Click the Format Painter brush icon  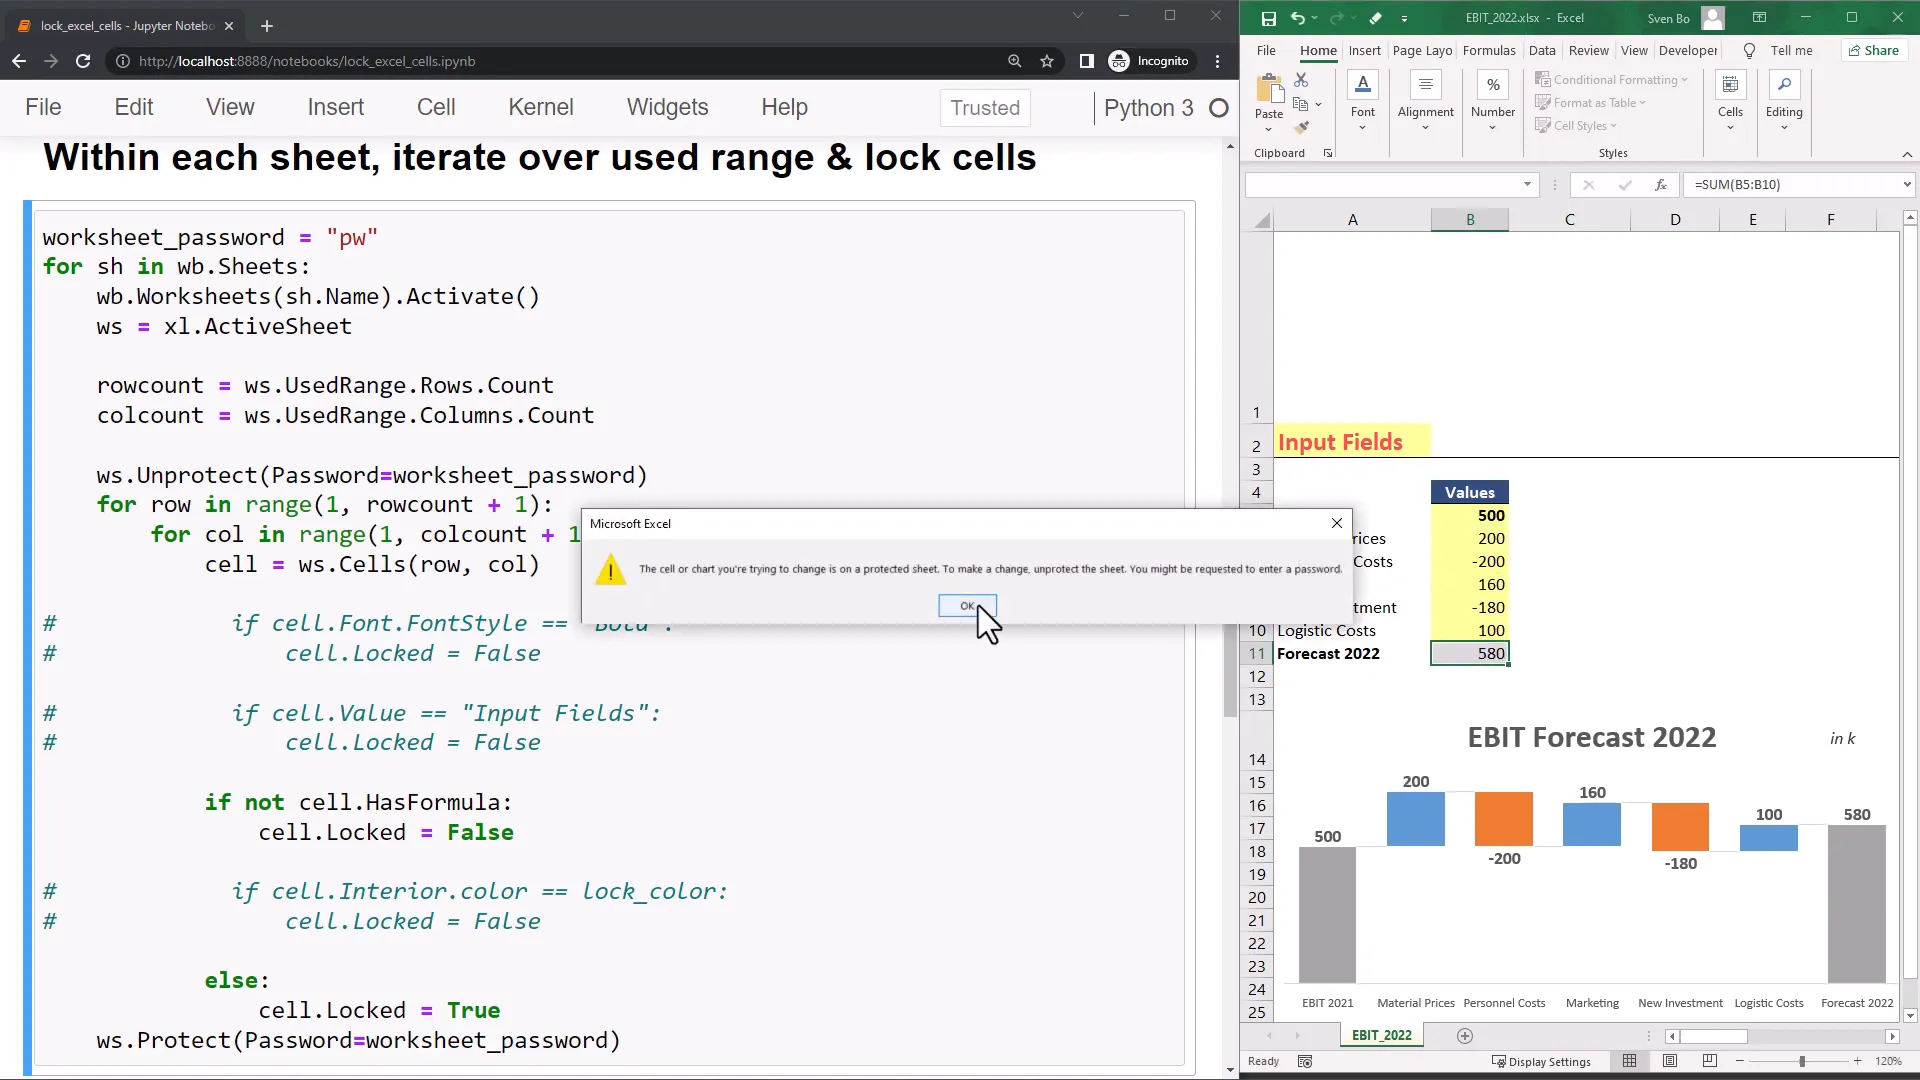(x=1301, y=127)
